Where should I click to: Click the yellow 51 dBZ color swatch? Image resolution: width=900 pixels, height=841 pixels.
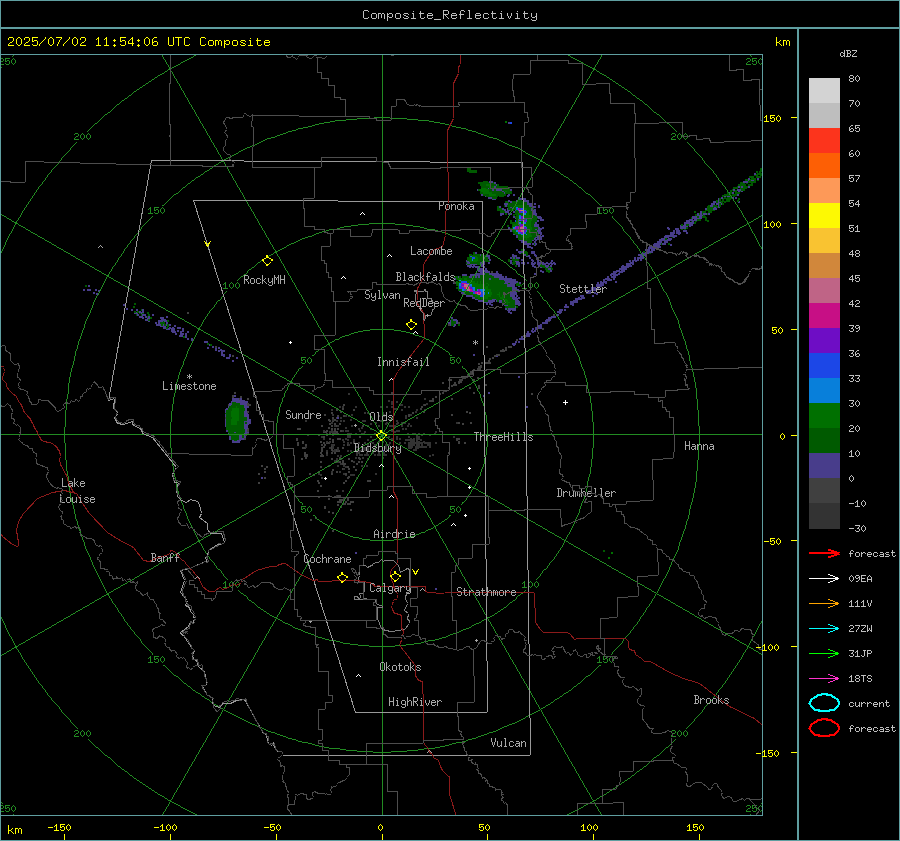824,215
